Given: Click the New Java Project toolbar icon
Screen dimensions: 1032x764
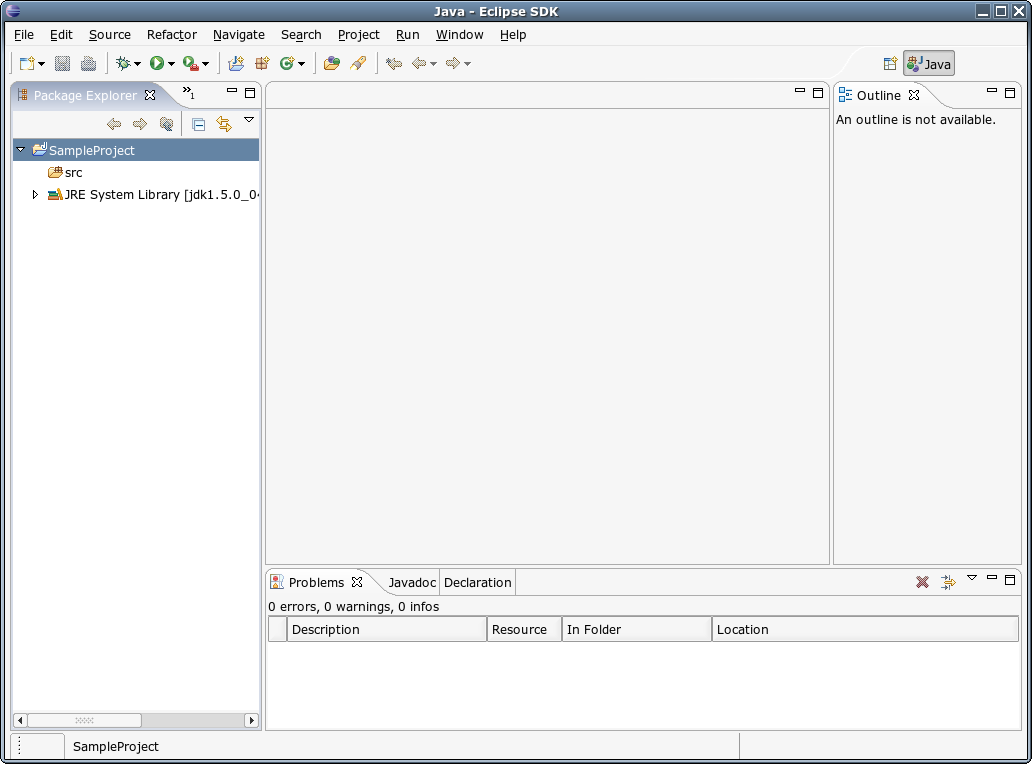Looking at the screenshot, I should 236,64.
